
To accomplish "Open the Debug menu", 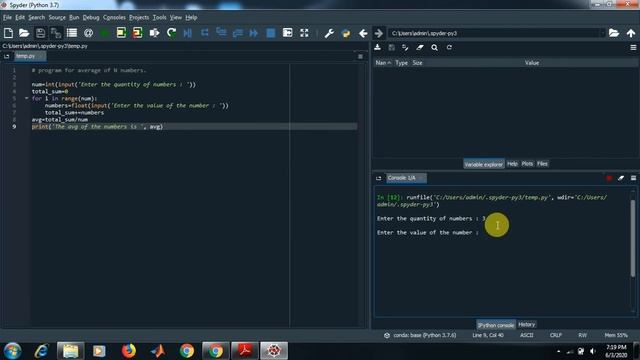I will 91,18.
